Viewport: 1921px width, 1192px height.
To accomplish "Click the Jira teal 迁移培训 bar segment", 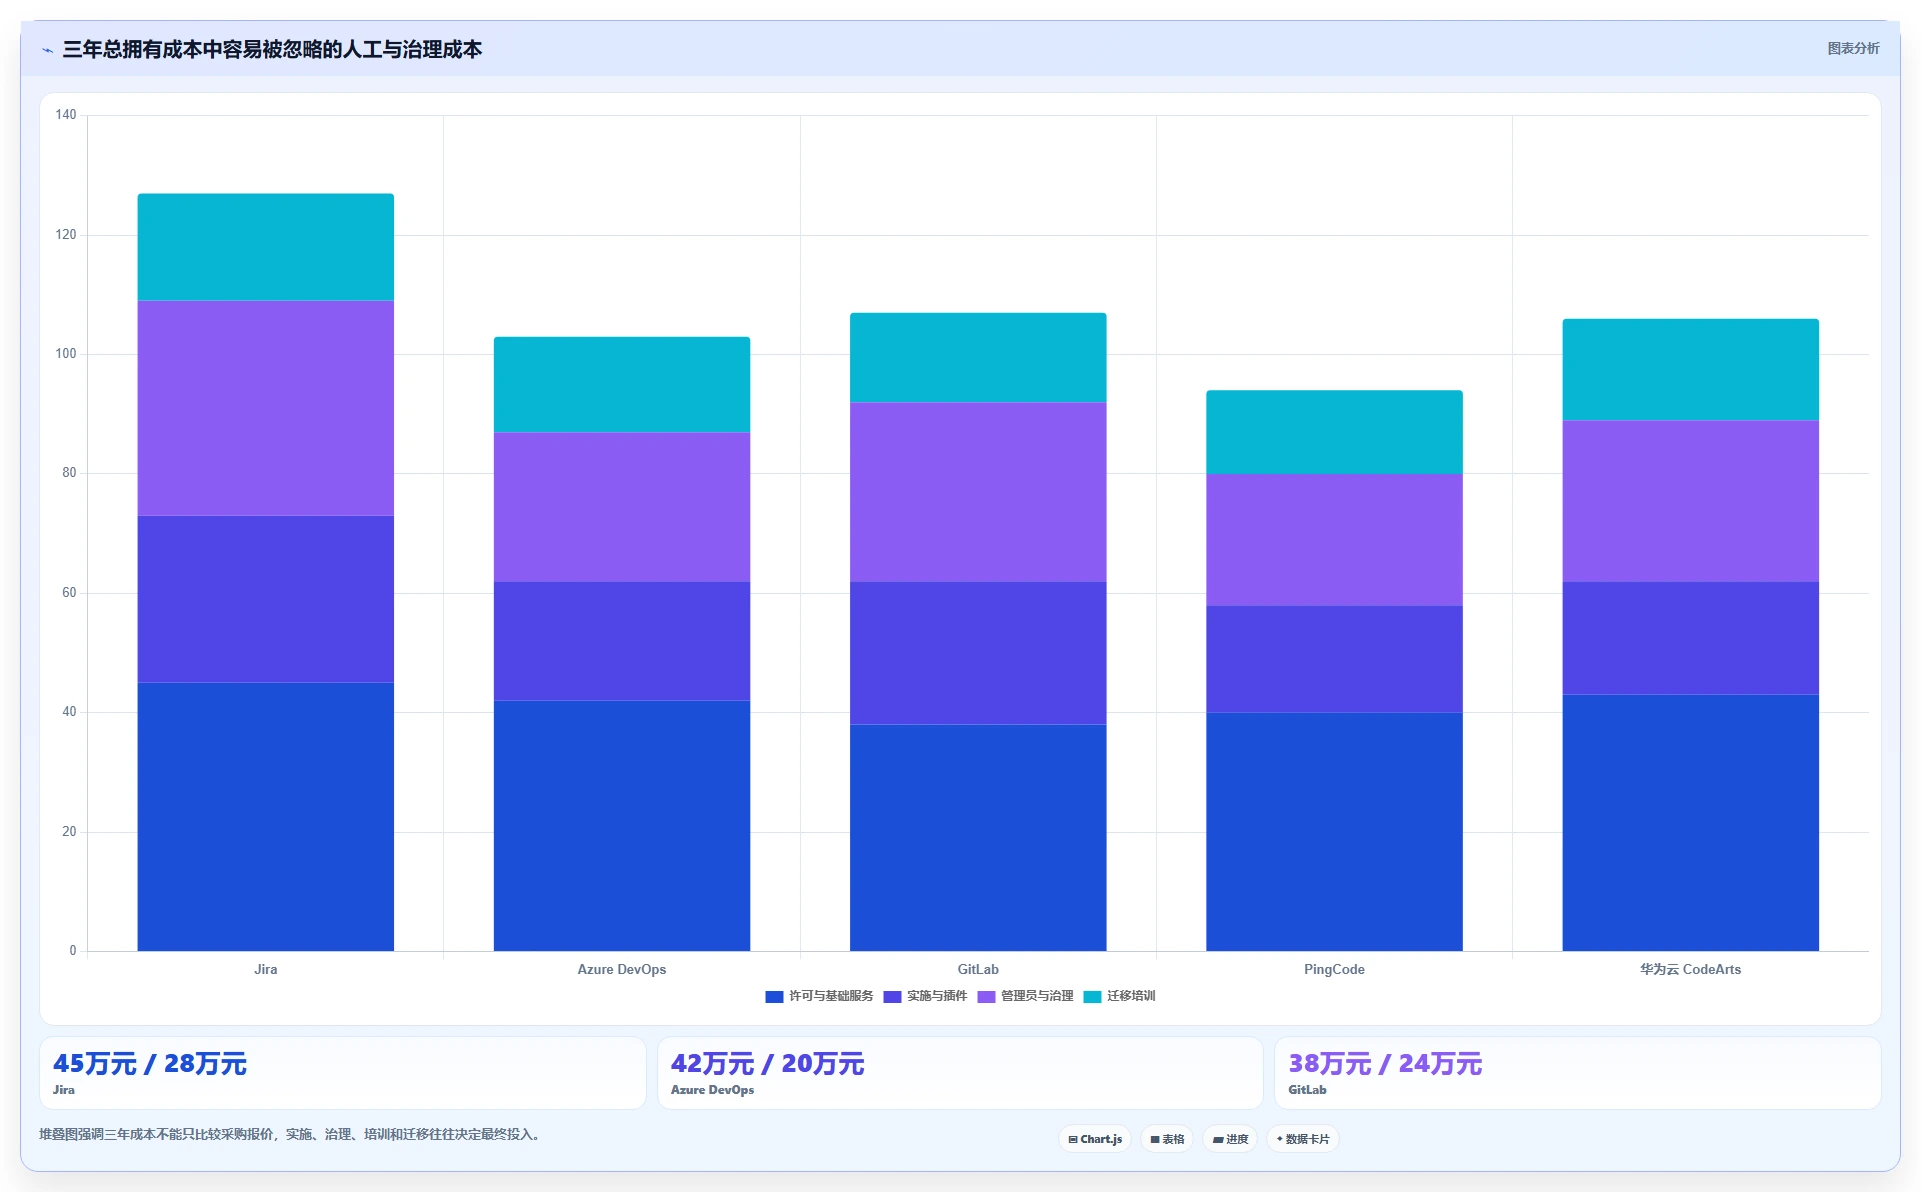I will [266, 247].
